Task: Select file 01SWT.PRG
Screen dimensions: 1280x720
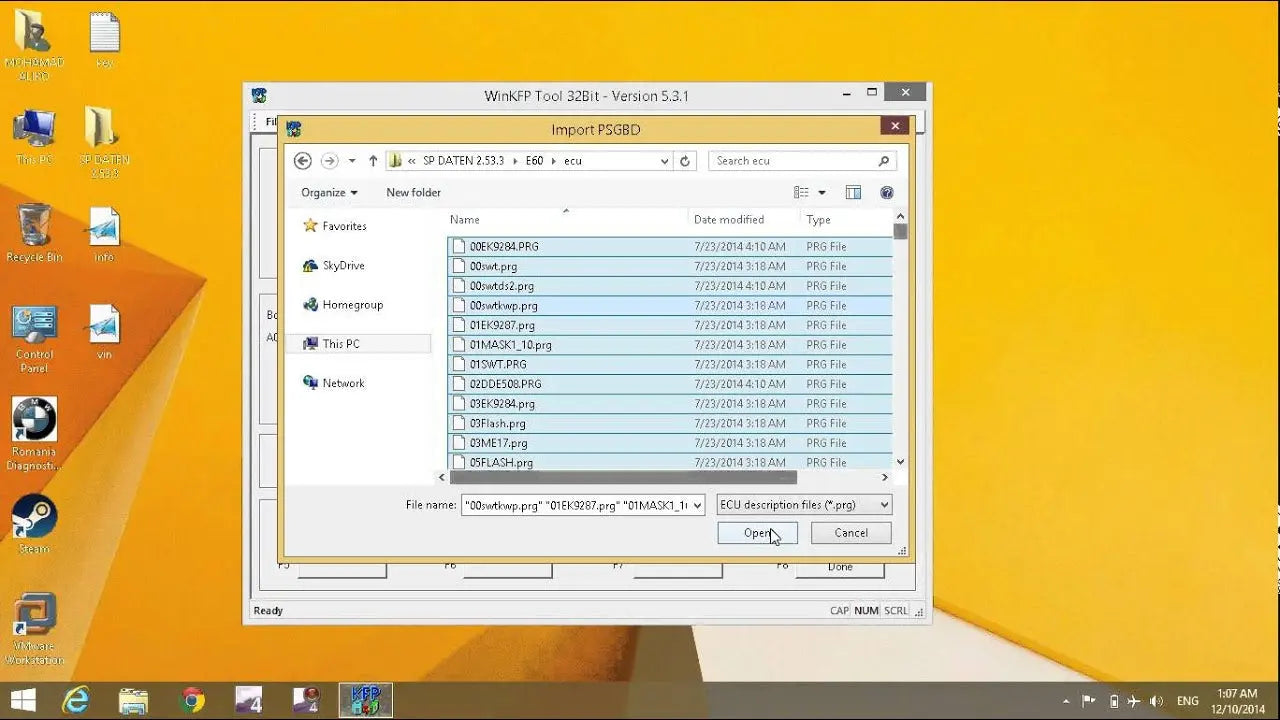Action: coord(670,364)
